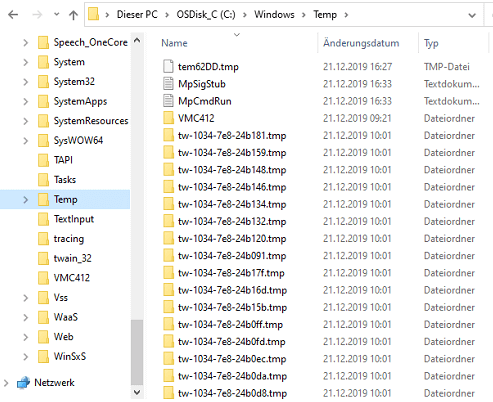493x402 pixels.
Task: Expand the Temp folder in tree
Action: [26, 199]
